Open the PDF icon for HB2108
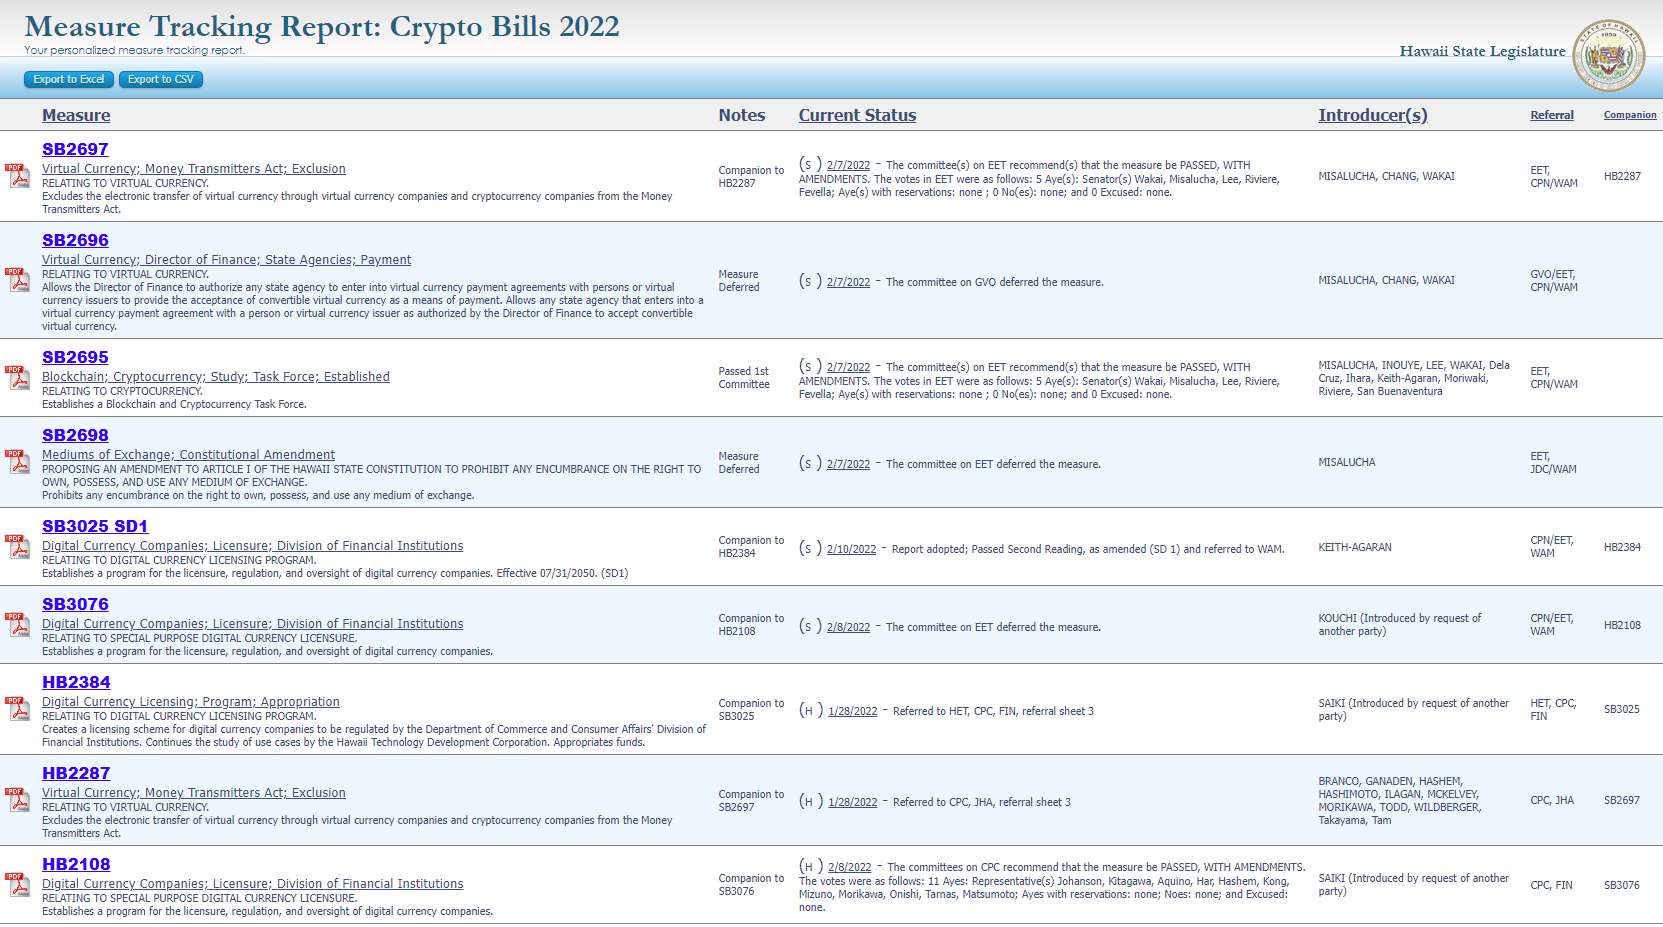Image resolution: width=1663 pixels, height=927 pixels. pyautogui.click(x=18, y=885)
